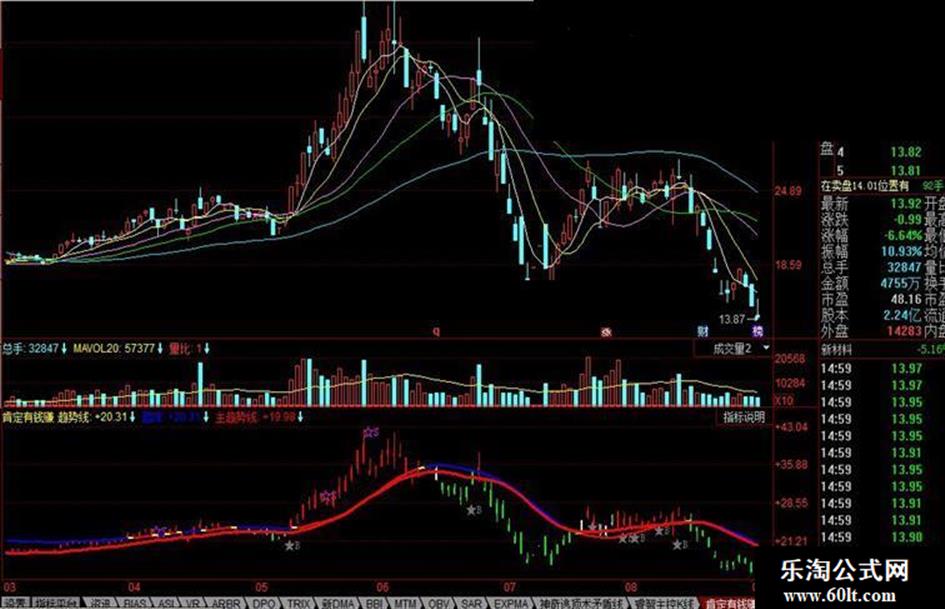Image resolution: width=945 pixels, height=609 pixels.
Task: Click the 13.87 low price label
Action: tap(732, 319)
